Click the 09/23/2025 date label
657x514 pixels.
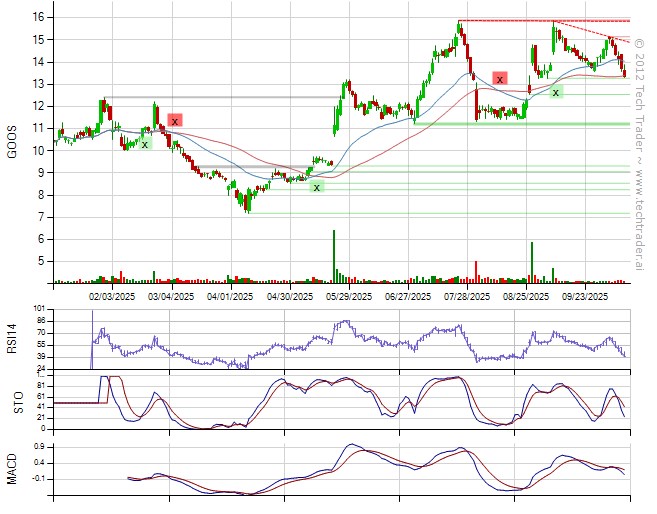(x=585, y=296)
